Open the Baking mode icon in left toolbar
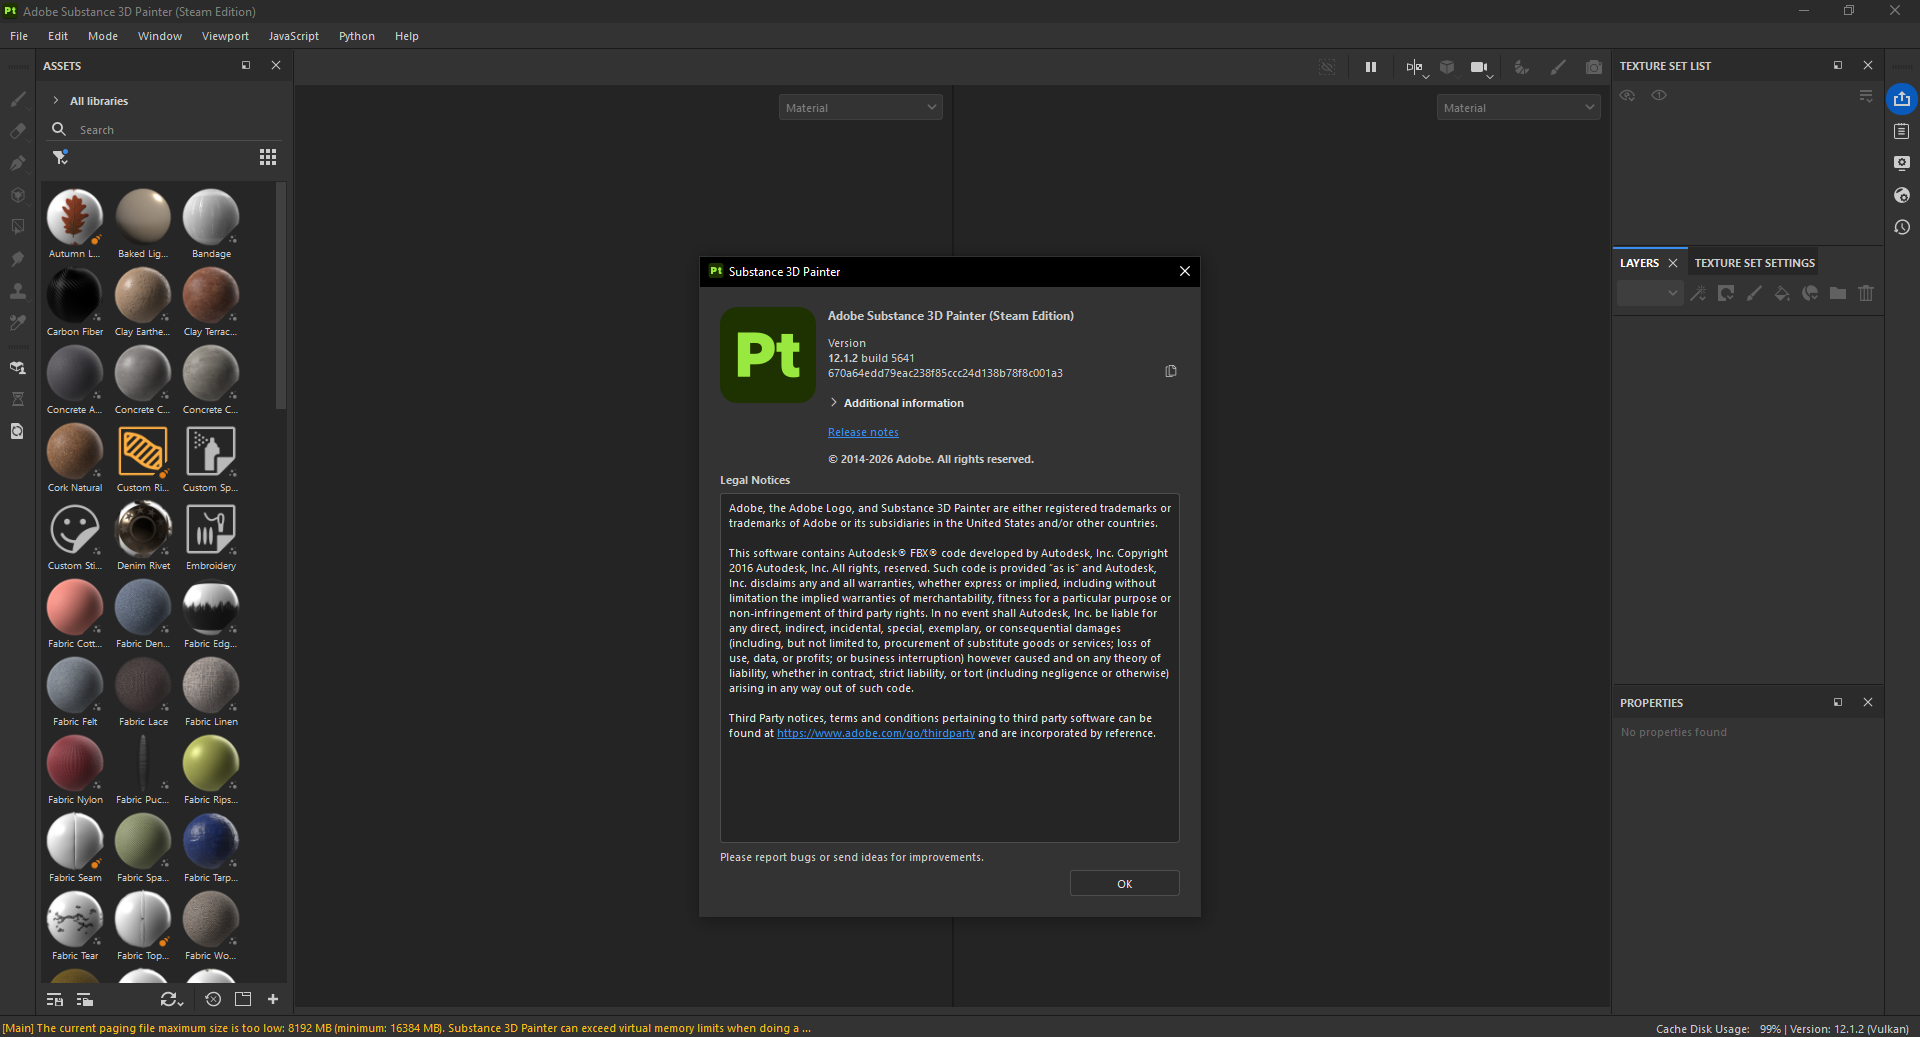Viewport: 1920px width, 1037px height. click(17, 368)
